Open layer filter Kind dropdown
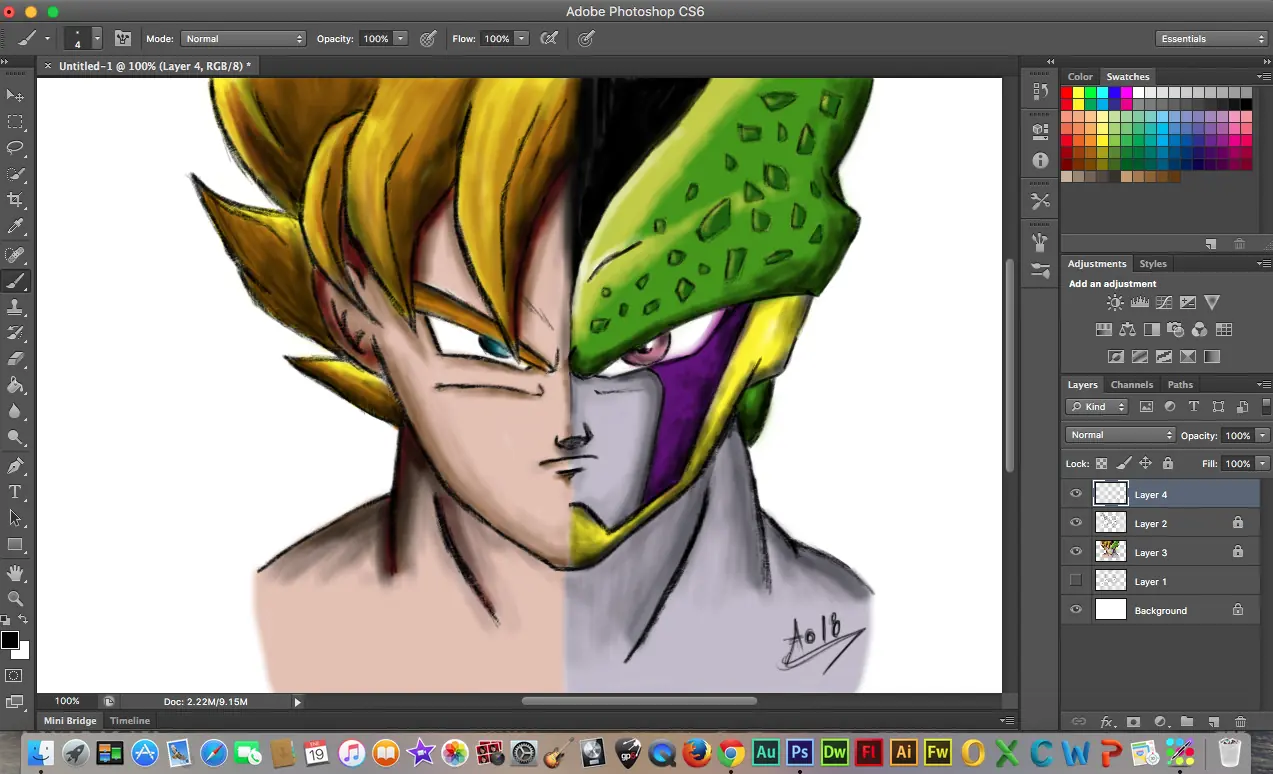The height and width of the screenshot is (774, 1273). [x=1097, y=407]
